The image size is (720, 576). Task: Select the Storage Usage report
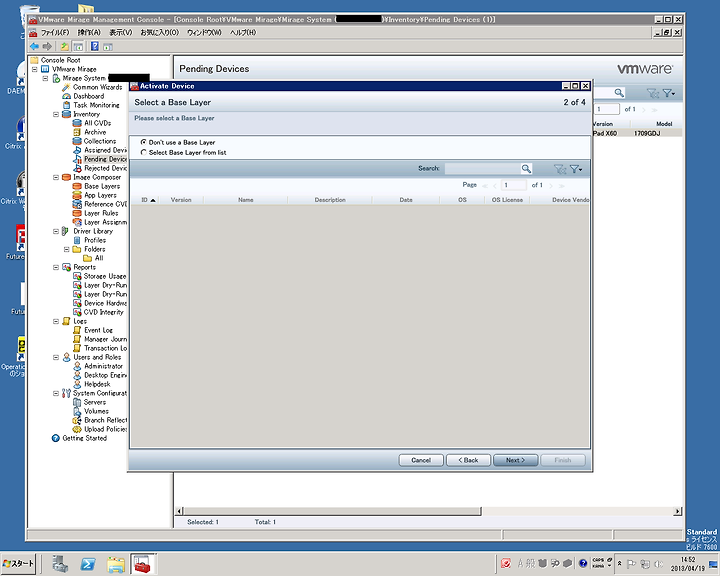(105, 276)
